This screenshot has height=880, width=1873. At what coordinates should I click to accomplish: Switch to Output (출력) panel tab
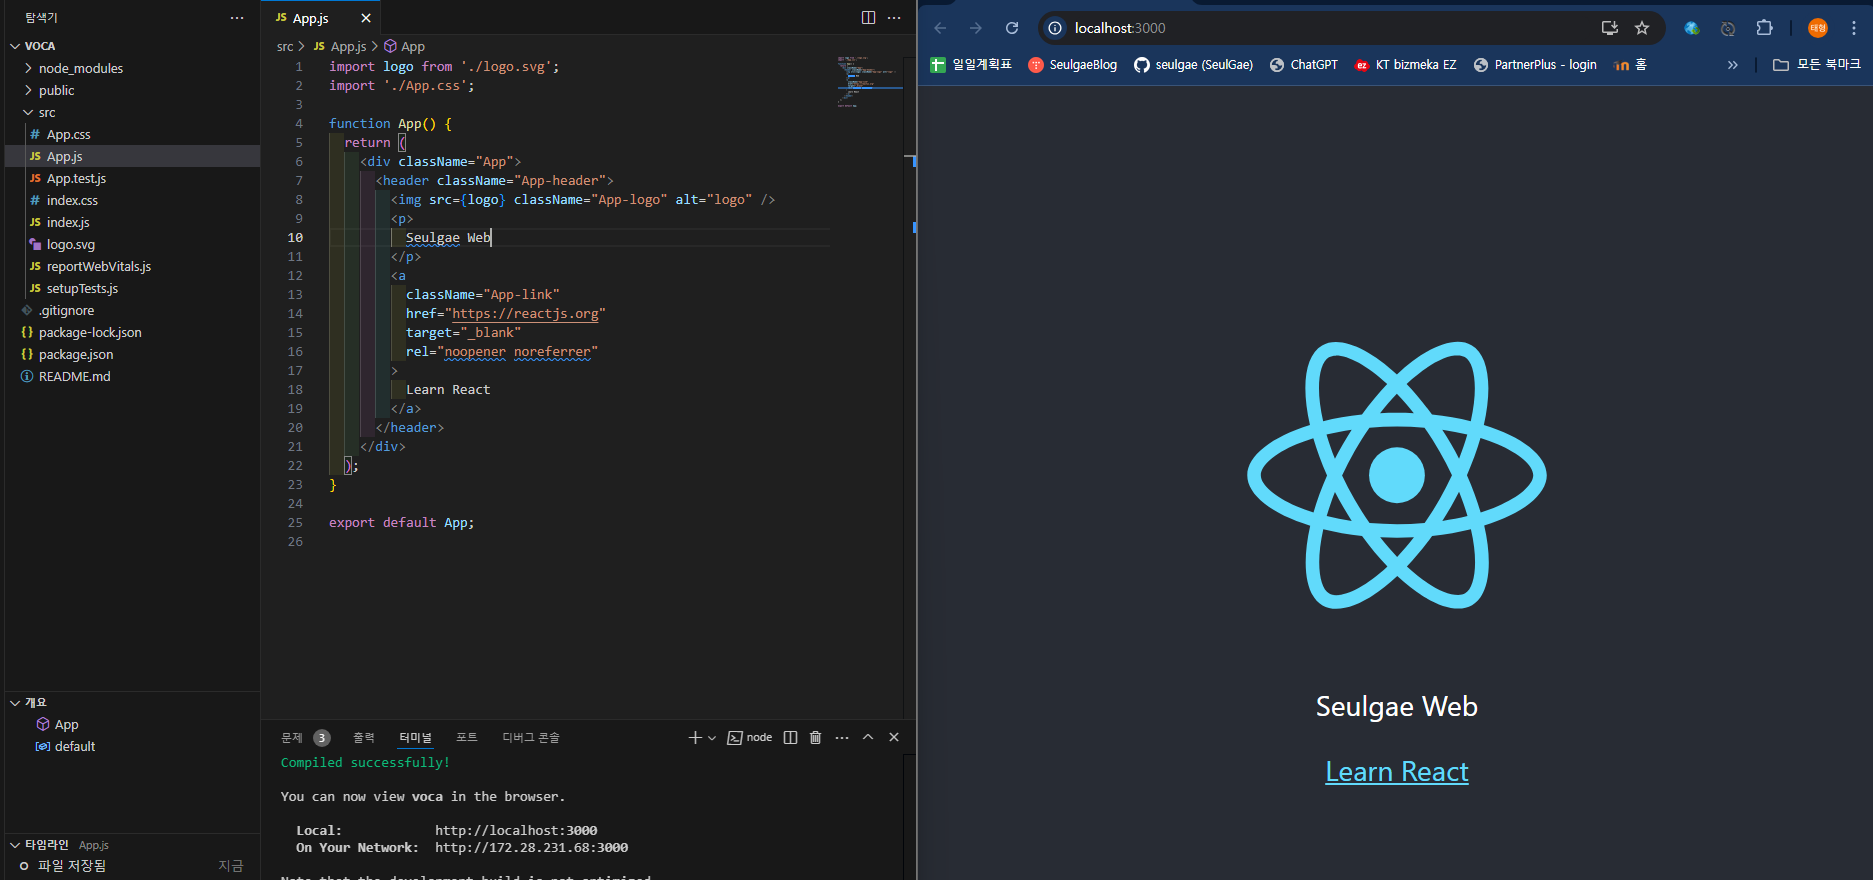click(364, 738)
